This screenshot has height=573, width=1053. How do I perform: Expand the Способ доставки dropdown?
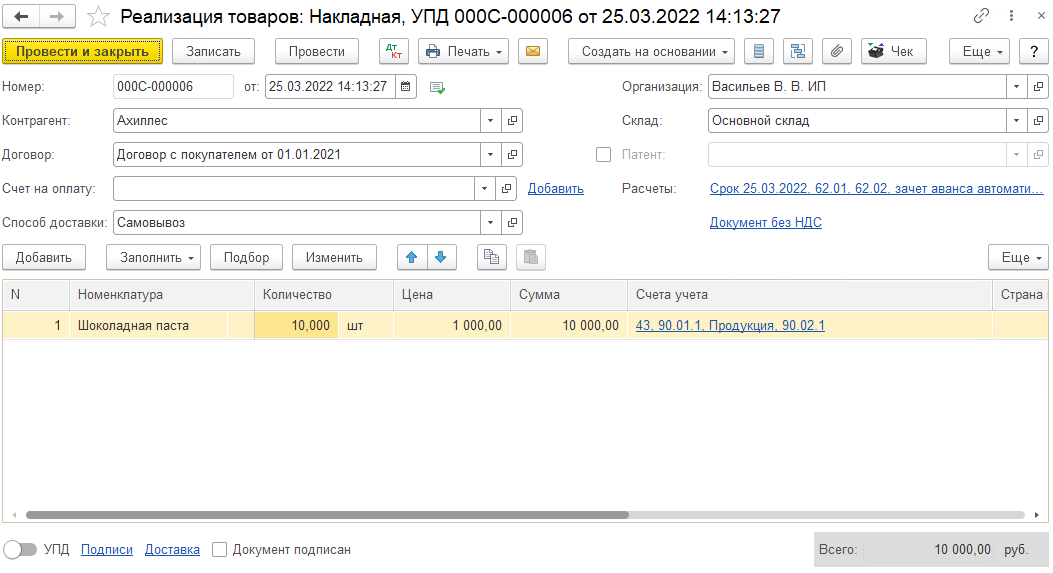[490, 222]
